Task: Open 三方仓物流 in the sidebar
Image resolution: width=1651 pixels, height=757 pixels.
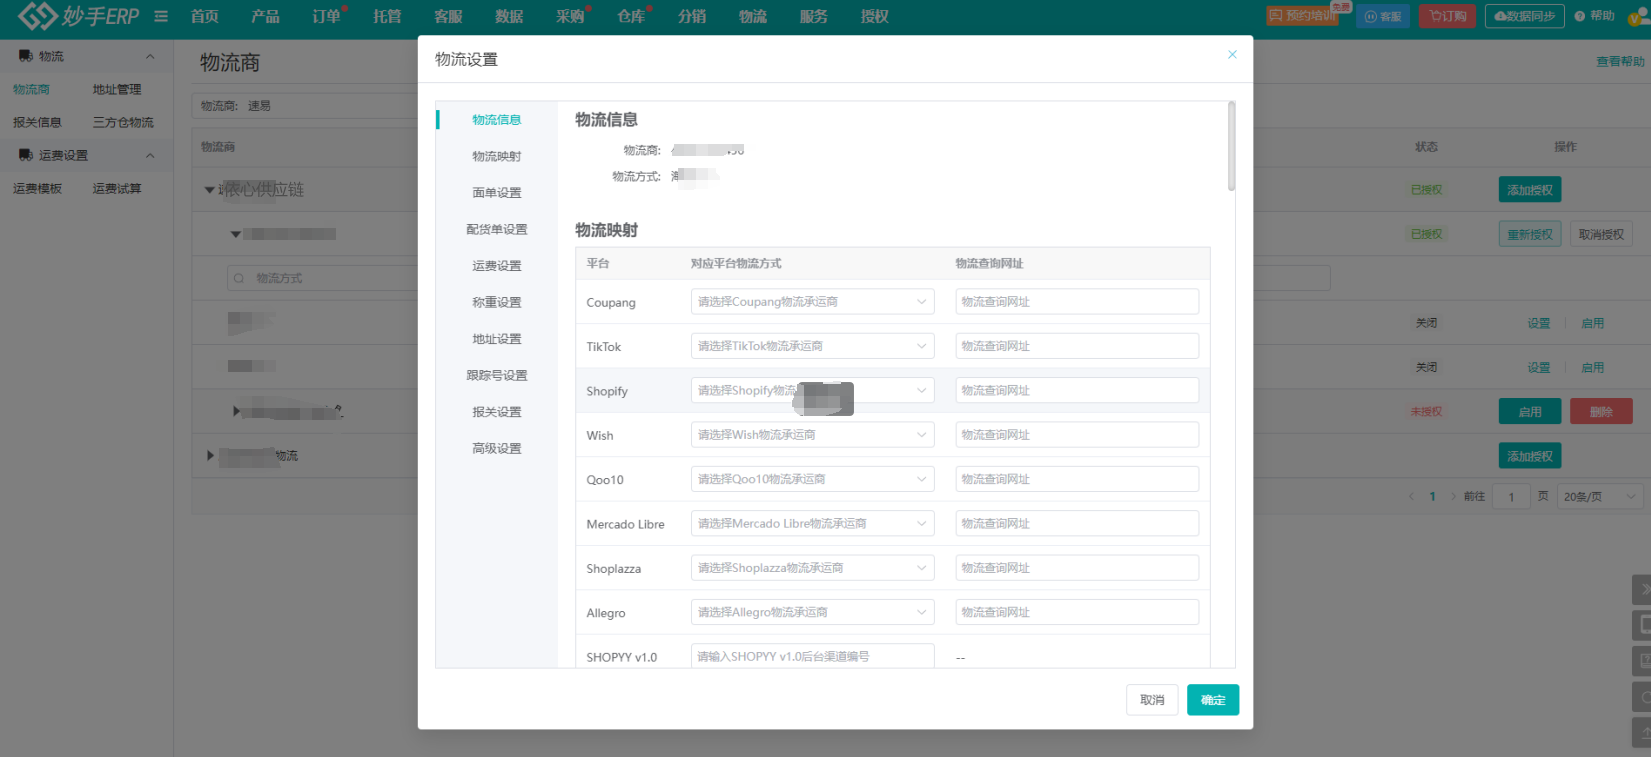Action: 123,123
